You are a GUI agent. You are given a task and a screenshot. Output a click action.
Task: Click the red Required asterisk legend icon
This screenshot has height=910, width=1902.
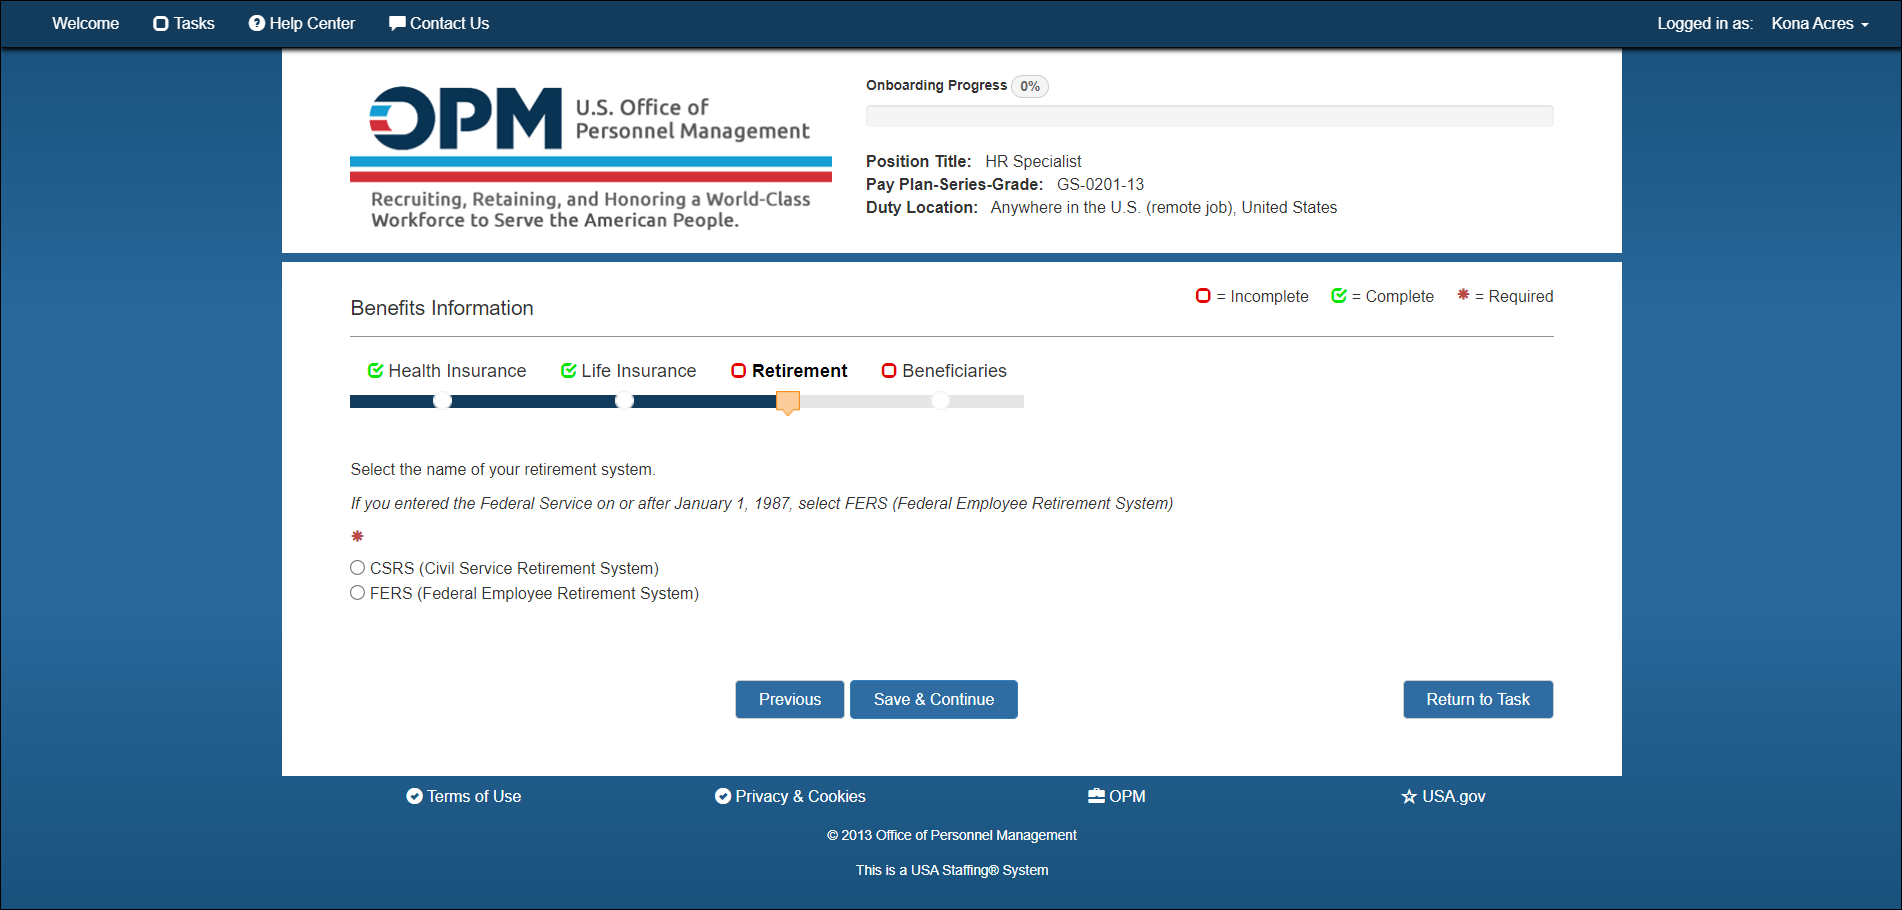[1463, 295]
